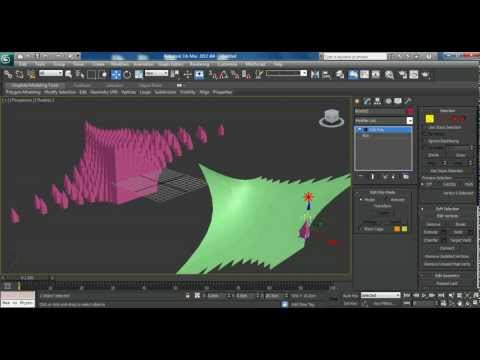
Task: Select the yellow Vertex sub-object level icon
Action: (x=430, y=118)
